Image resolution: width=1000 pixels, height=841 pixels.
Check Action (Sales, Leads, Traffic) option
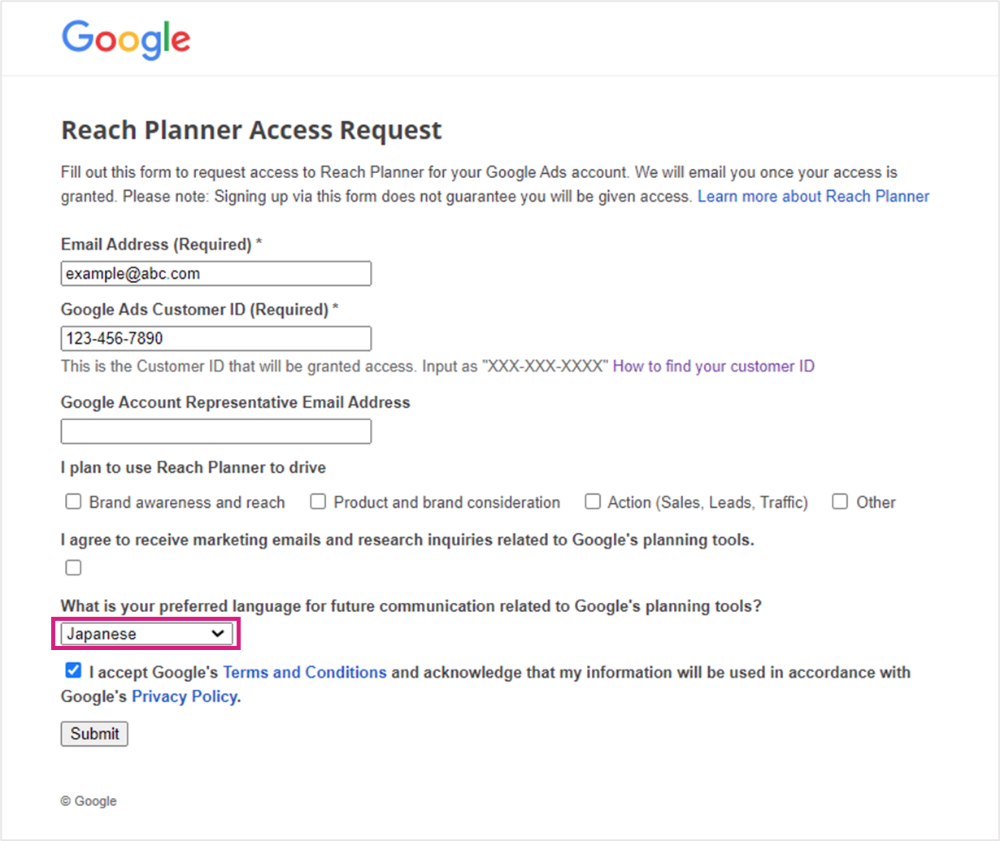tap(592, 502)
